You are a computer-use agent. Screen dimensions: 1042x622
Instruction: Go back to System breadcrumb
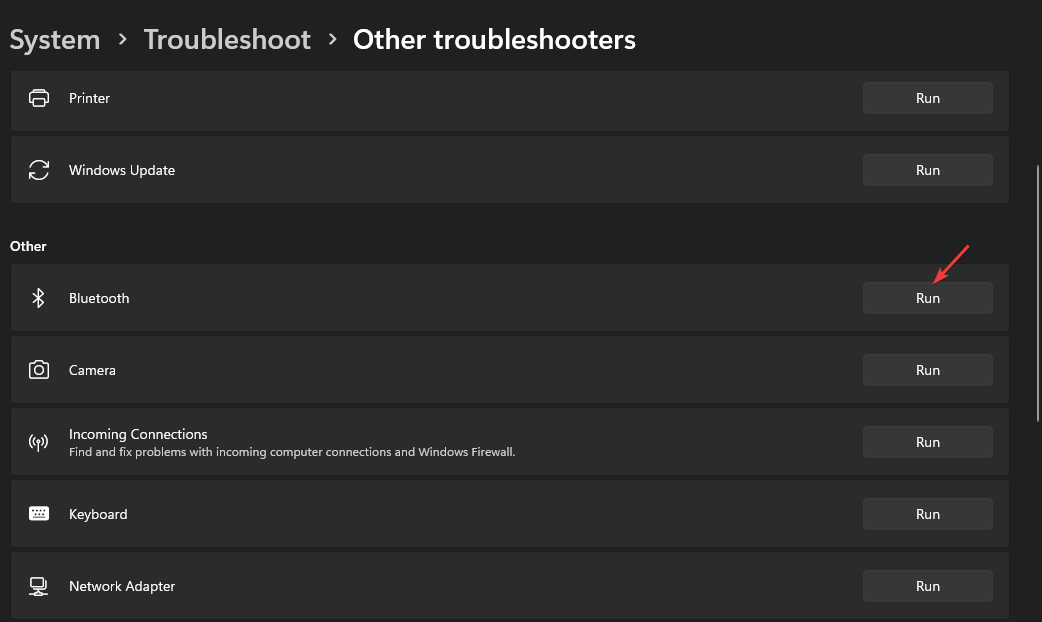click(x=54, y=40)
